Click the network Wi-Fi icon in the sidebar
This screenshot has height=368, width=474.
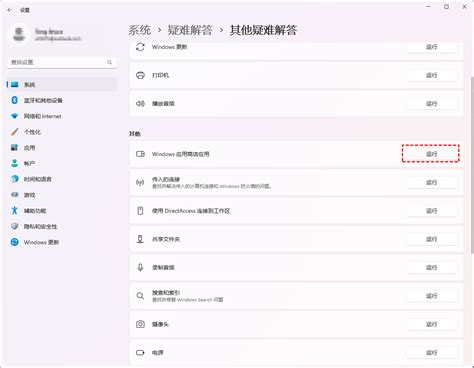coord(14,116)
